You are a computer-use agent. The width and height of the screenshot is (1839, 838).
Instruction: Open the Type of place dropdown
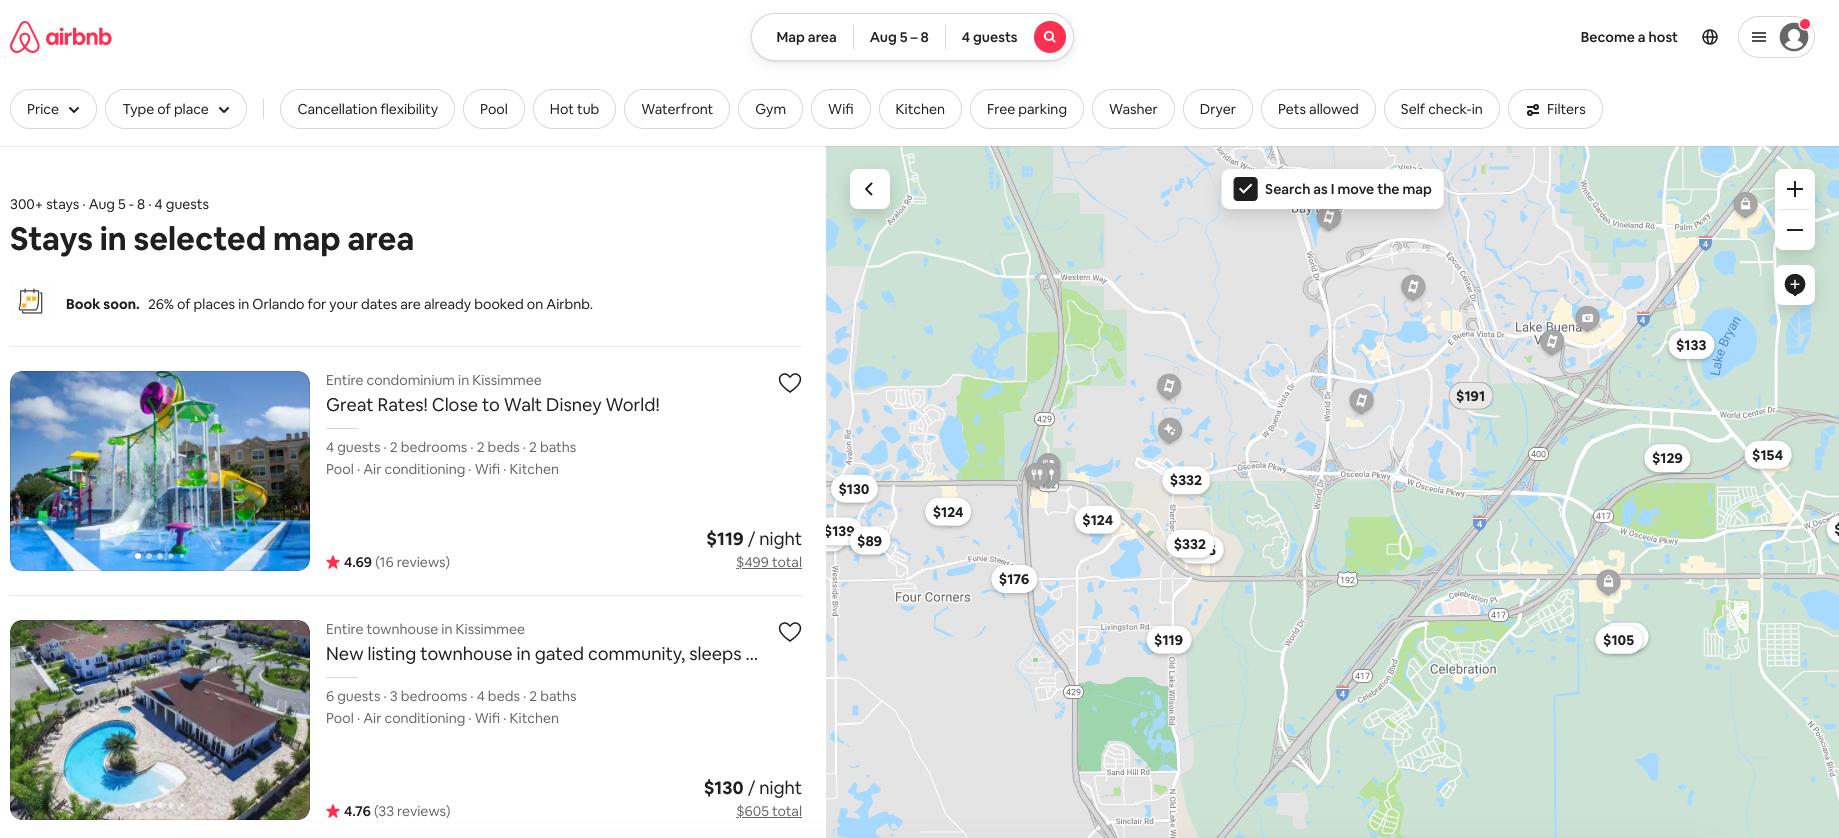(176, 109)
